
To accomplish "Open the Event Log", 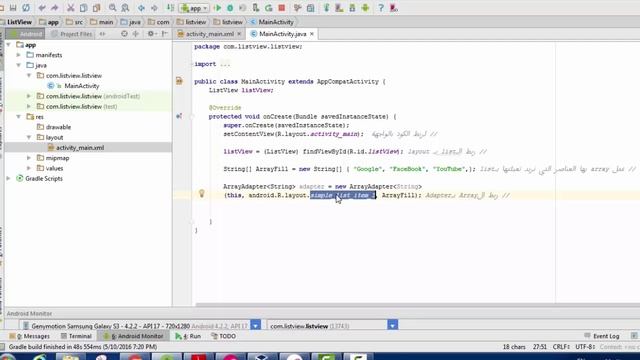I will (602, 336).
